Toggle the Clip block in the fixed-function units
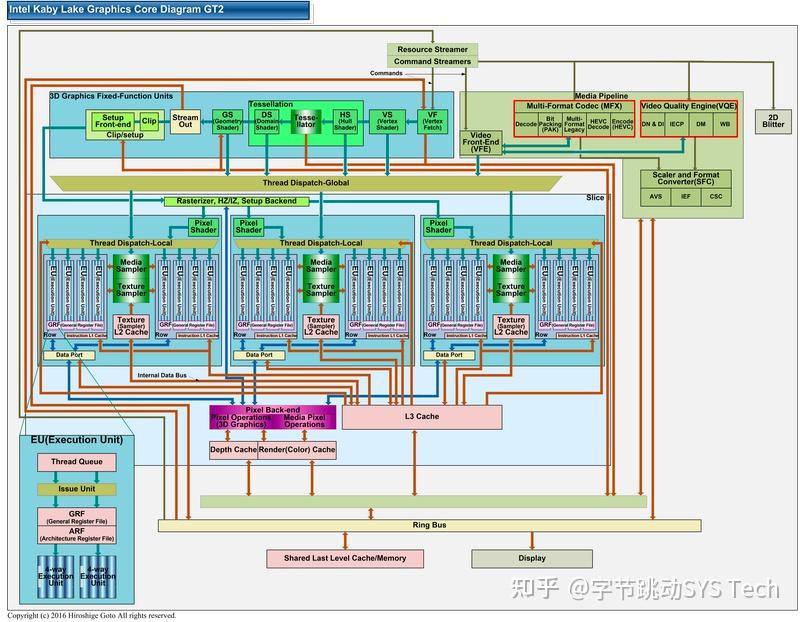This screenshot has height=622, width=800. [148, 120]
